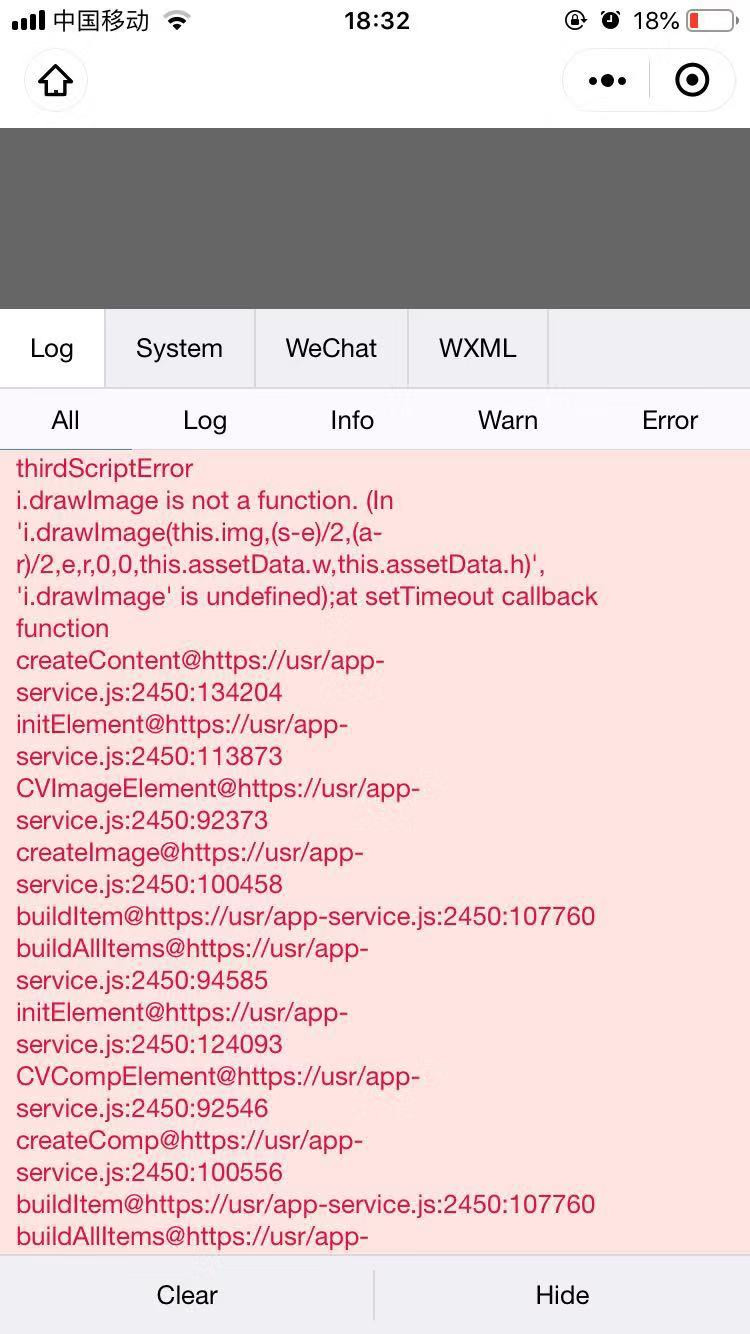750x1334 pixels.
Task: Open the WXML tab
Action: click(x=478, y=348)
